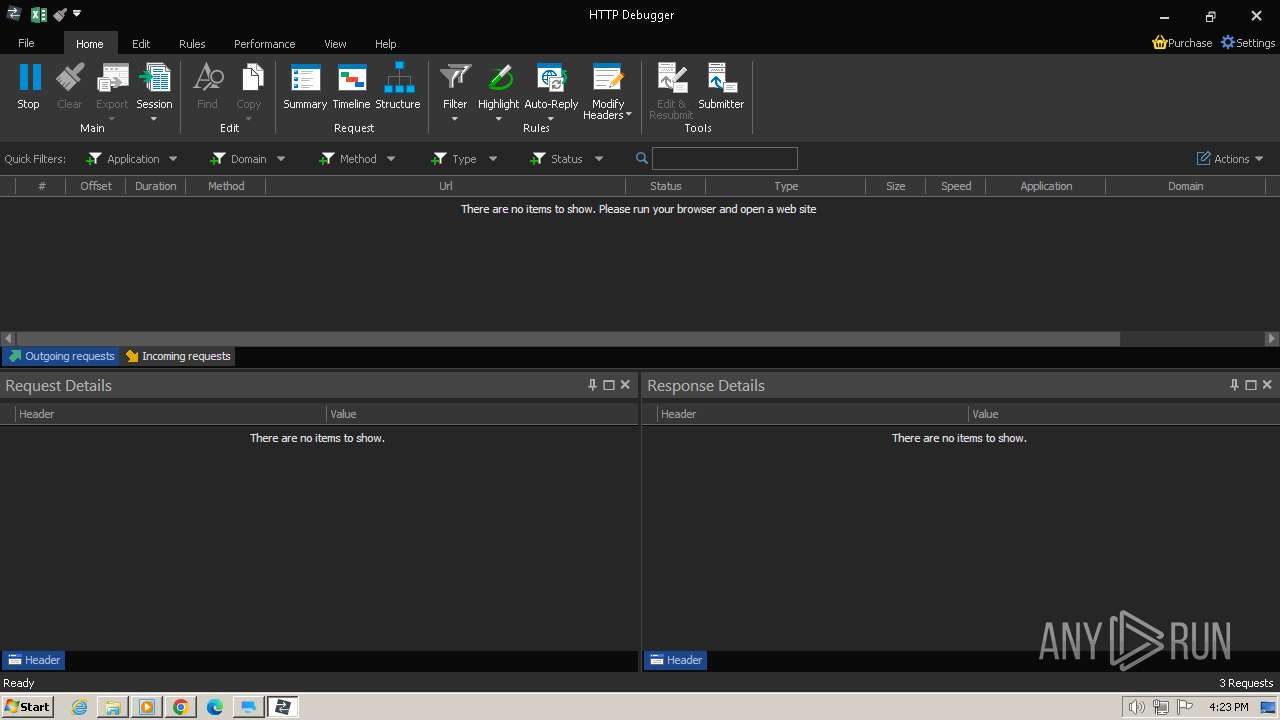The width and height of the screenshot is (1280, 720).
Task: Switch to the Home ribbon tab
Action: click(90, 43)
